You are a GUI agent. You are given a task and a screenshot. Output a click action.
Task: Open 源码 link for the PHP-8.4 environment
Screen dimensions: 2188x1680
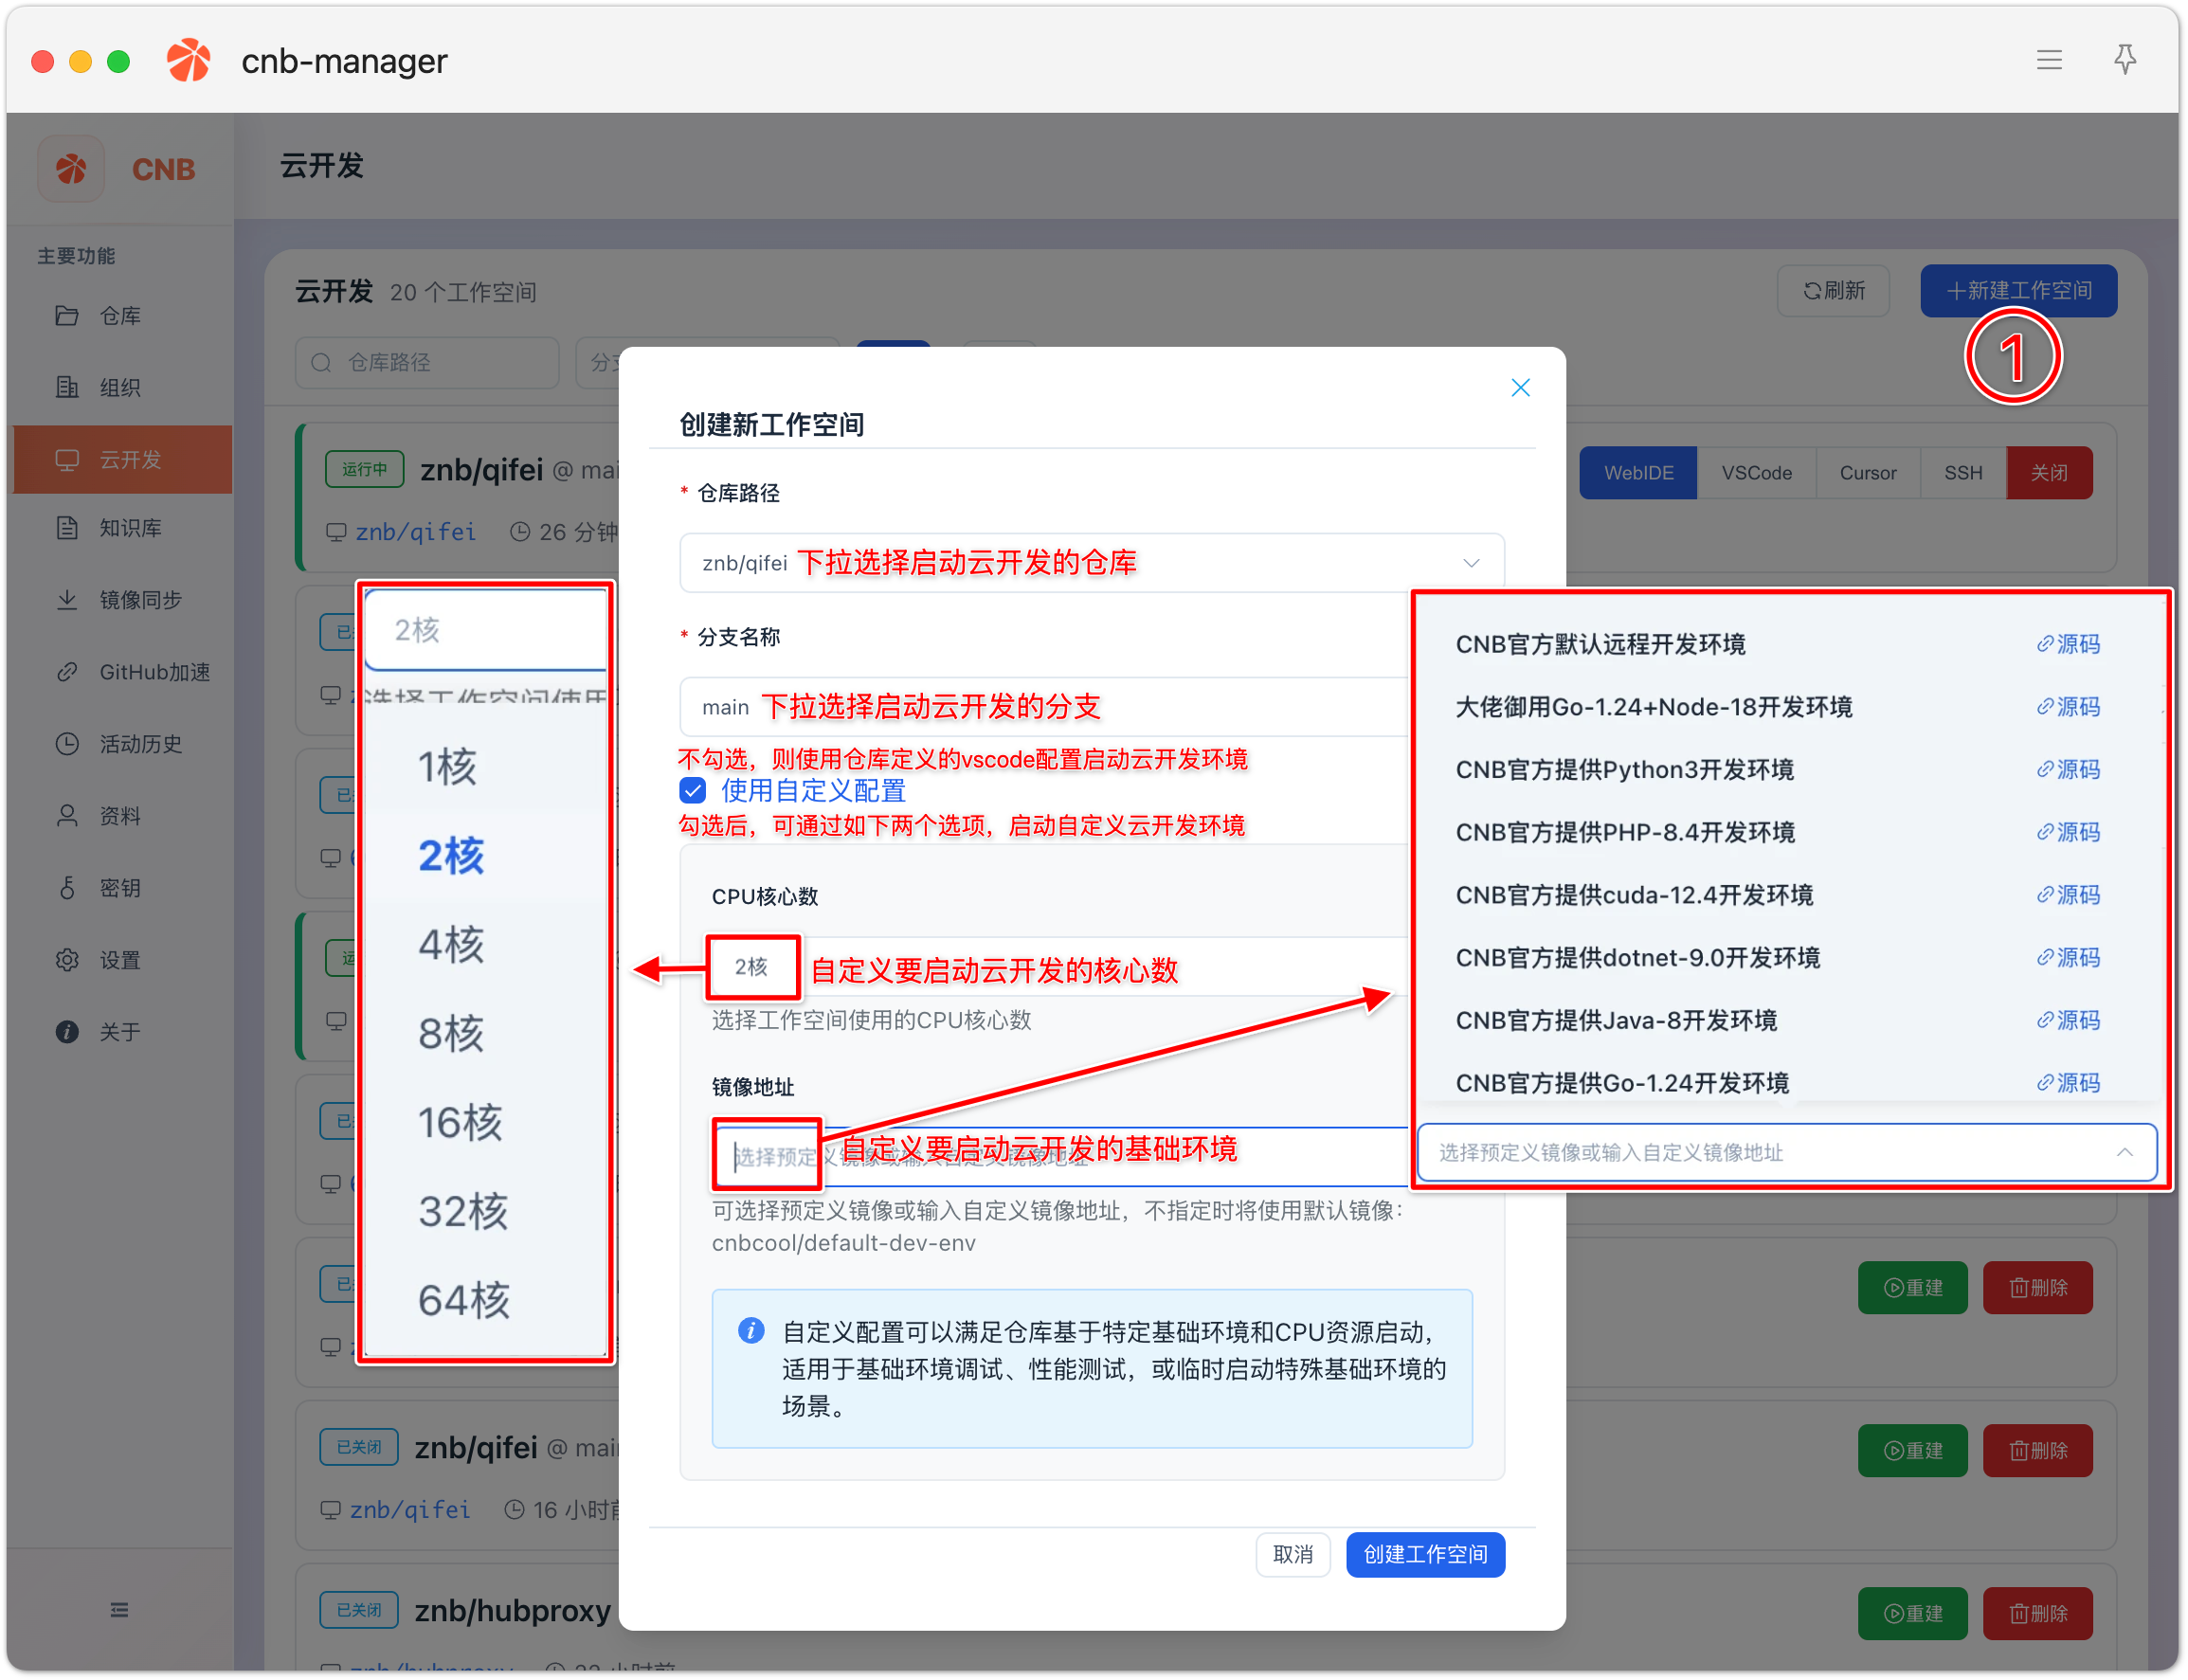click(x=2068, y=832)
